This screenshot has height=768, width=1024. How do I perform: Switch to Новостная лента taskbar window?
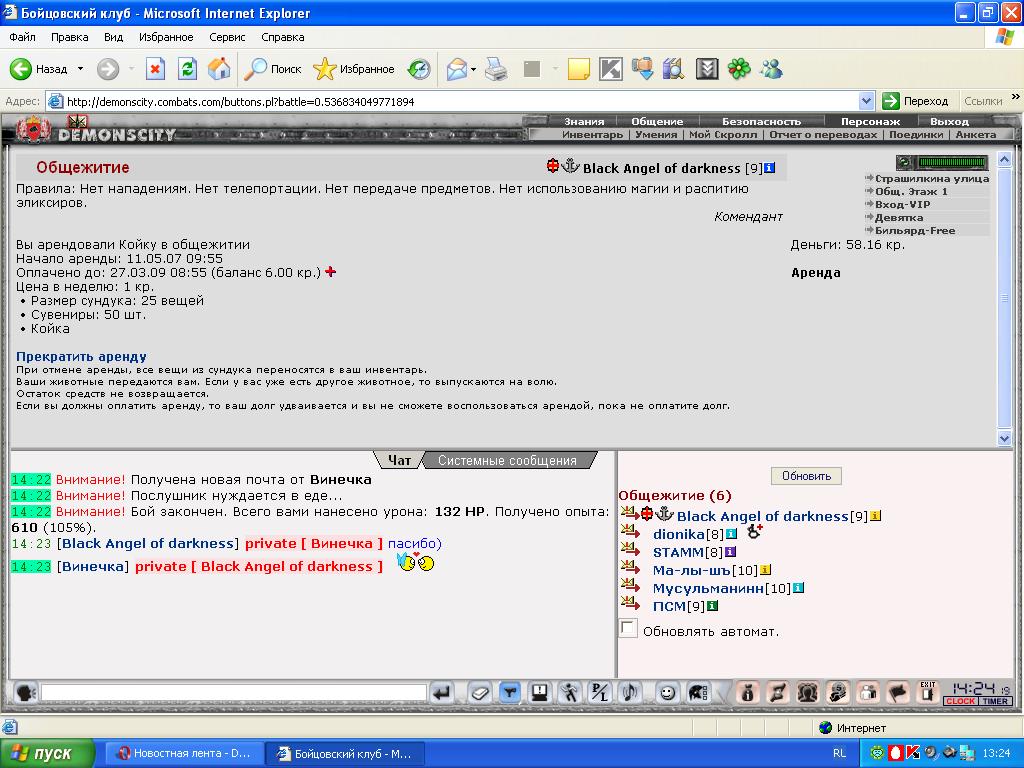tap(184, 754)
